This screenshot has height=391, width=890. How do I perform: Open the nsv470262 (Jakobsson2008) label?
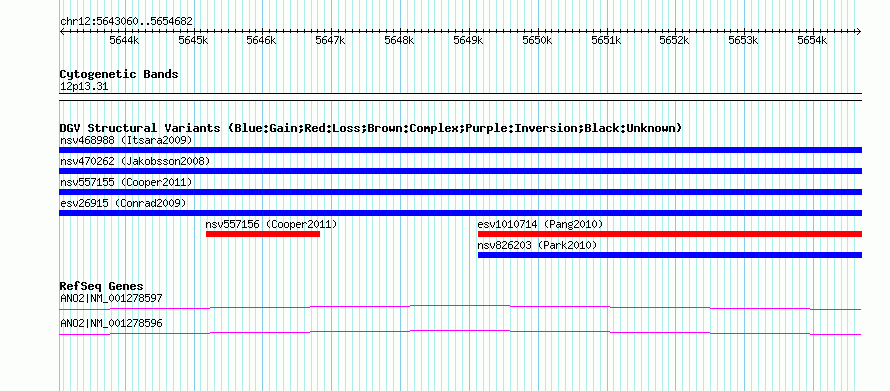tap(135, 161)
